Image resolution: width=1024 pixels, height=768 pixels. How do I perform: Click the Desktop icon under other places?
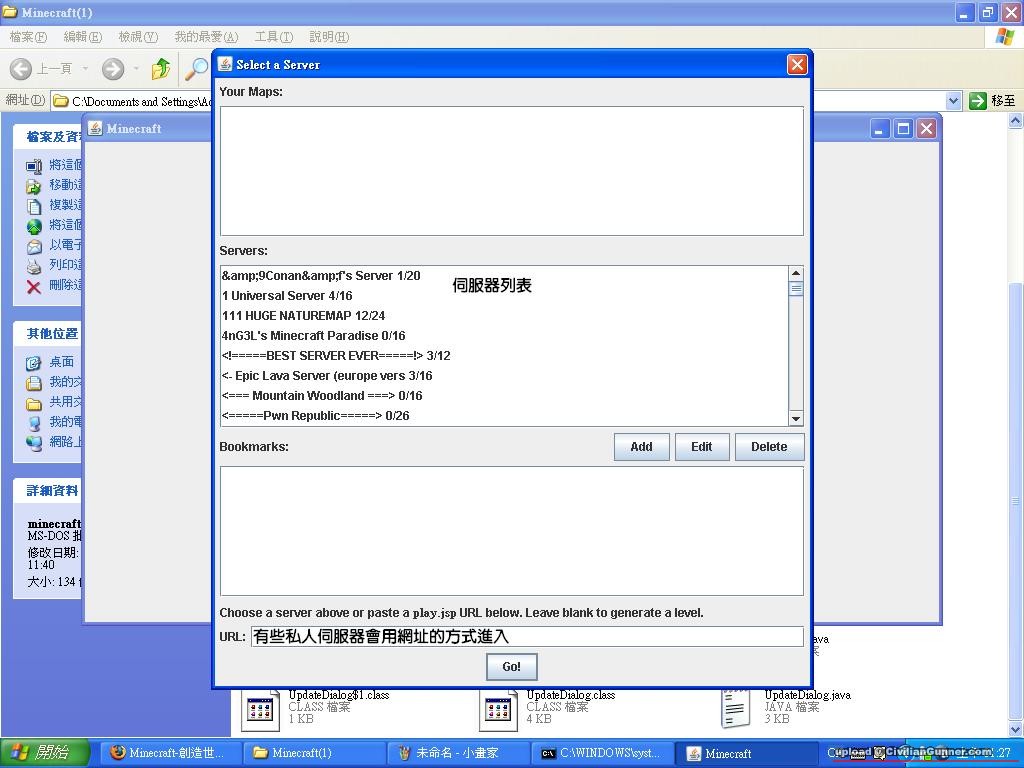click(x=34, y=362)
